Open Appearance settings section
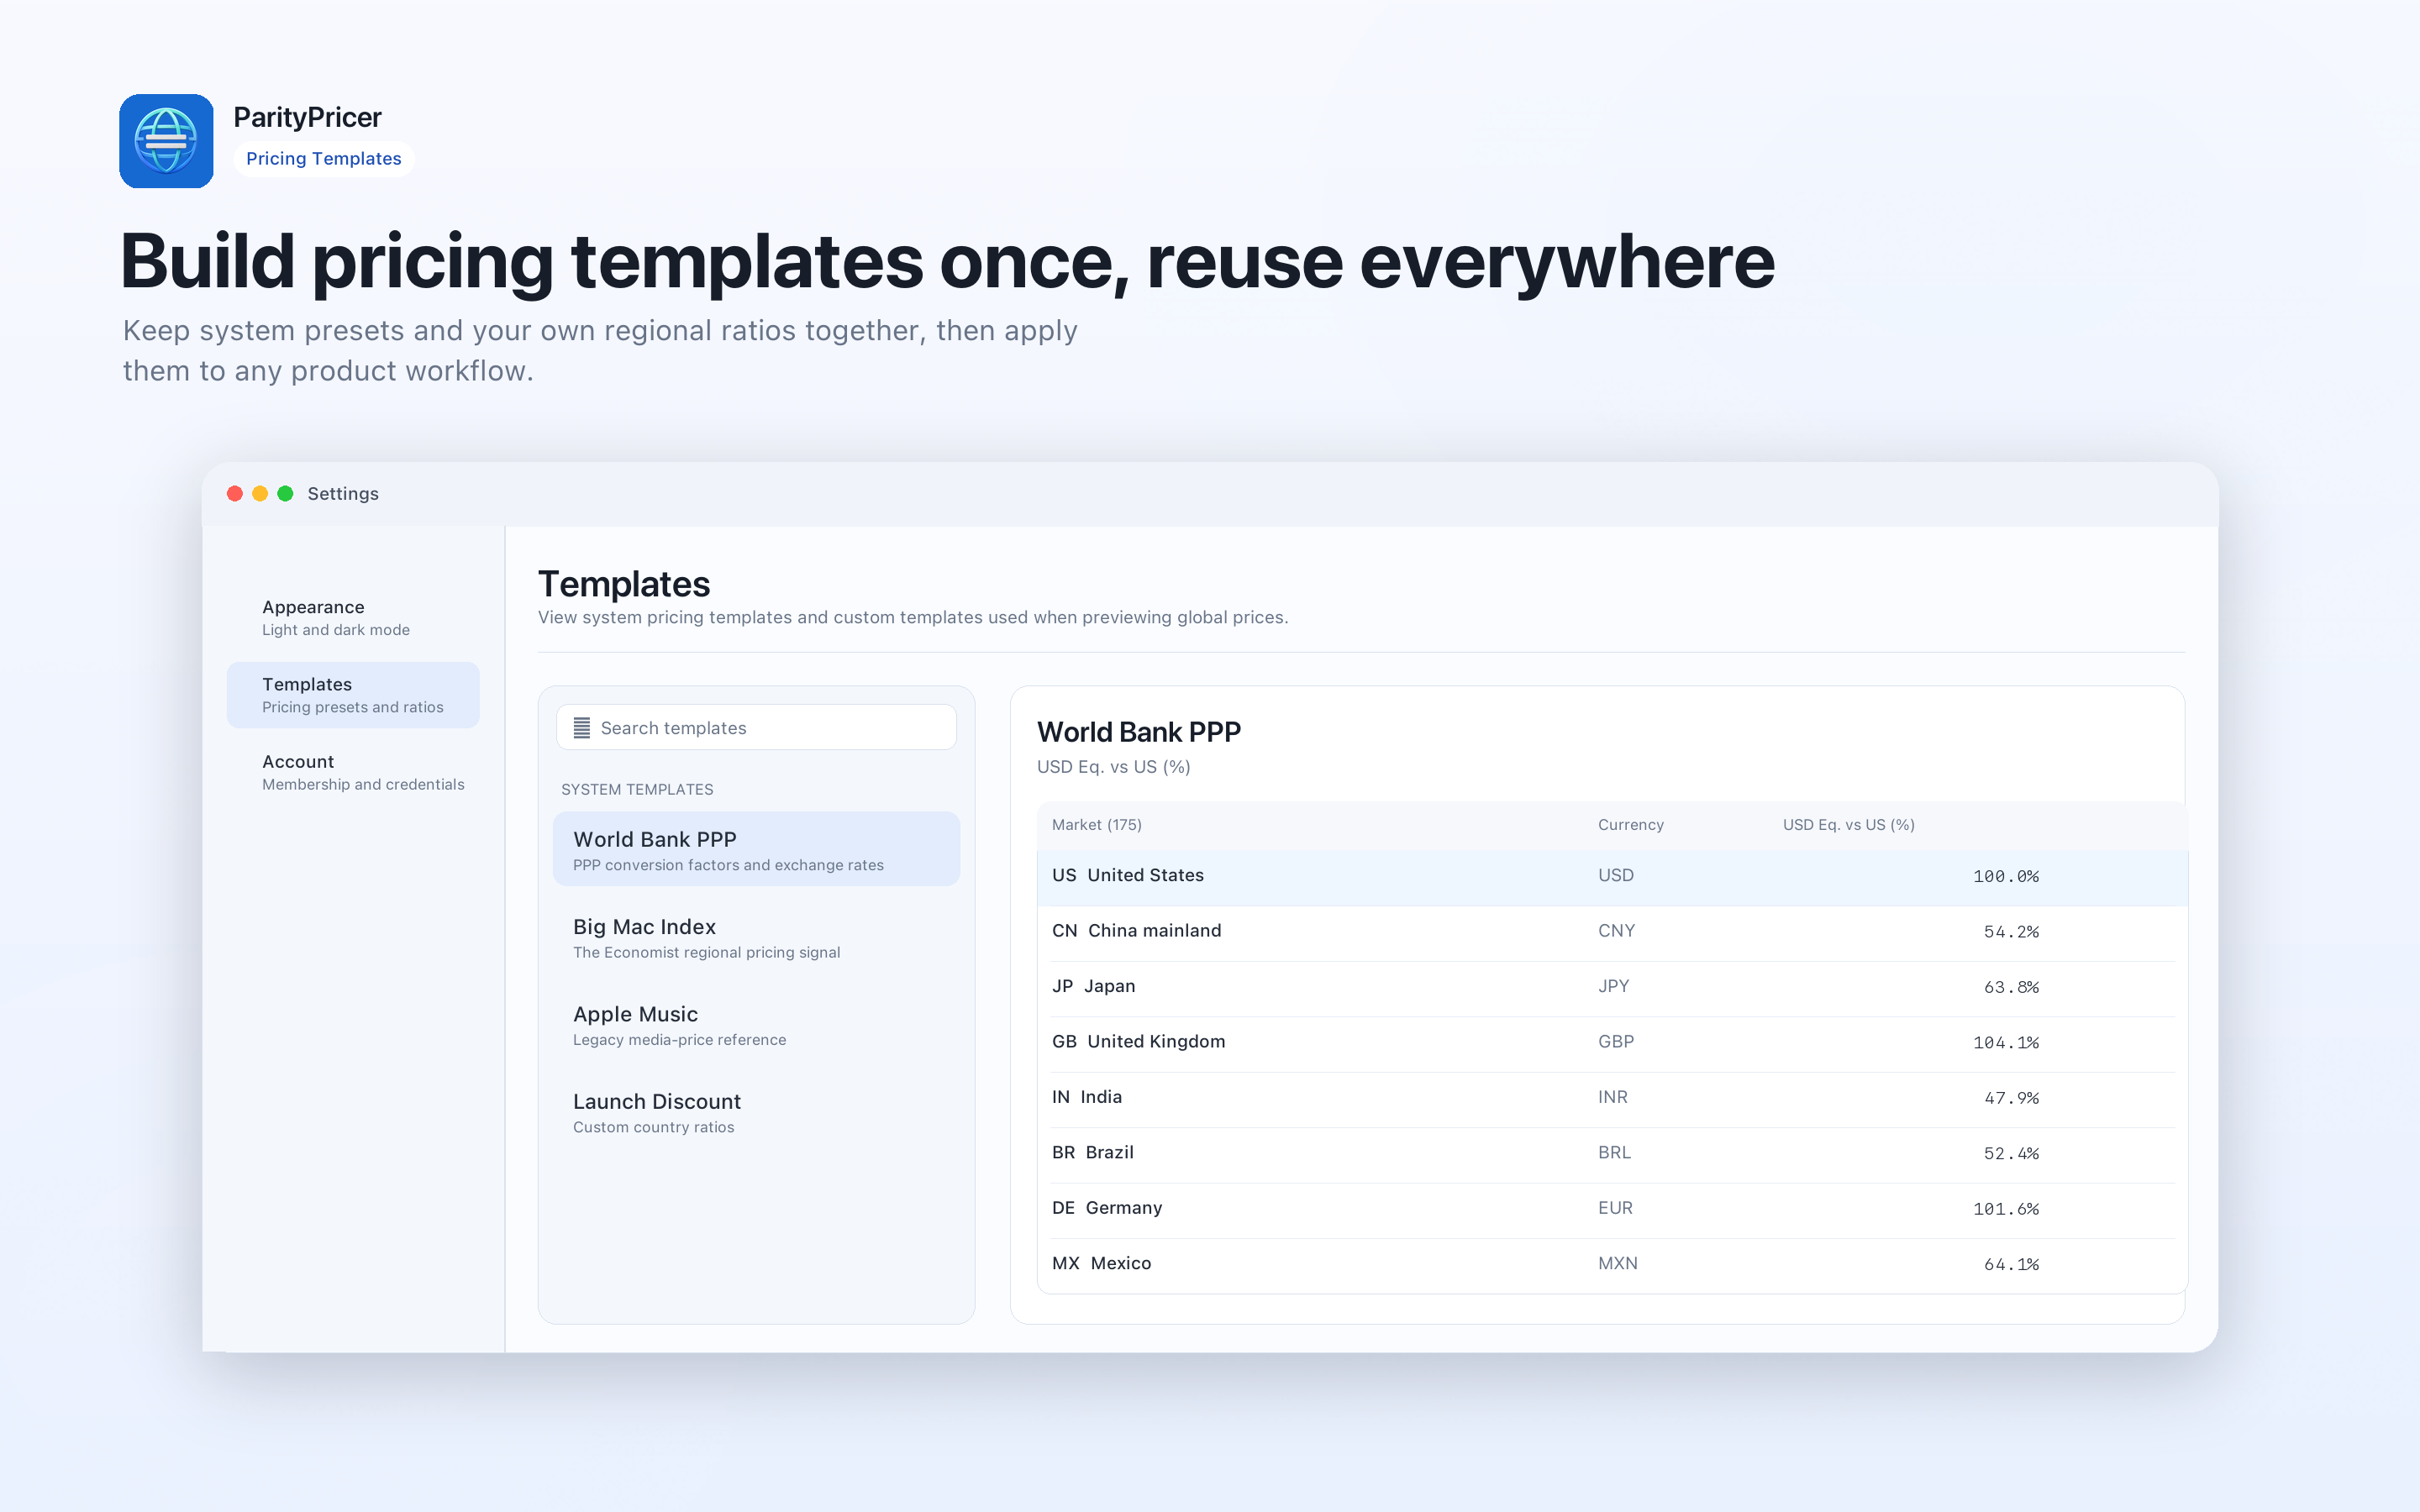 pos(353,618)
